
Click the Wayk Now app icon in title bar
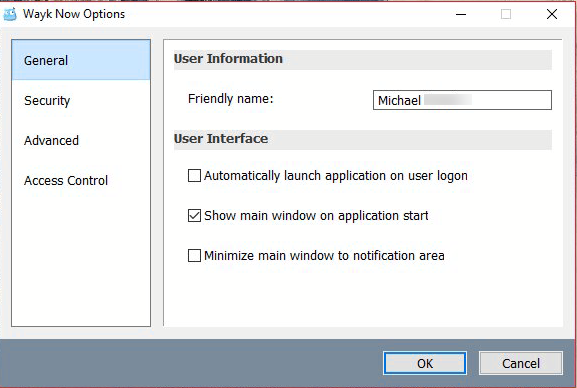click(x=10, y=14)
